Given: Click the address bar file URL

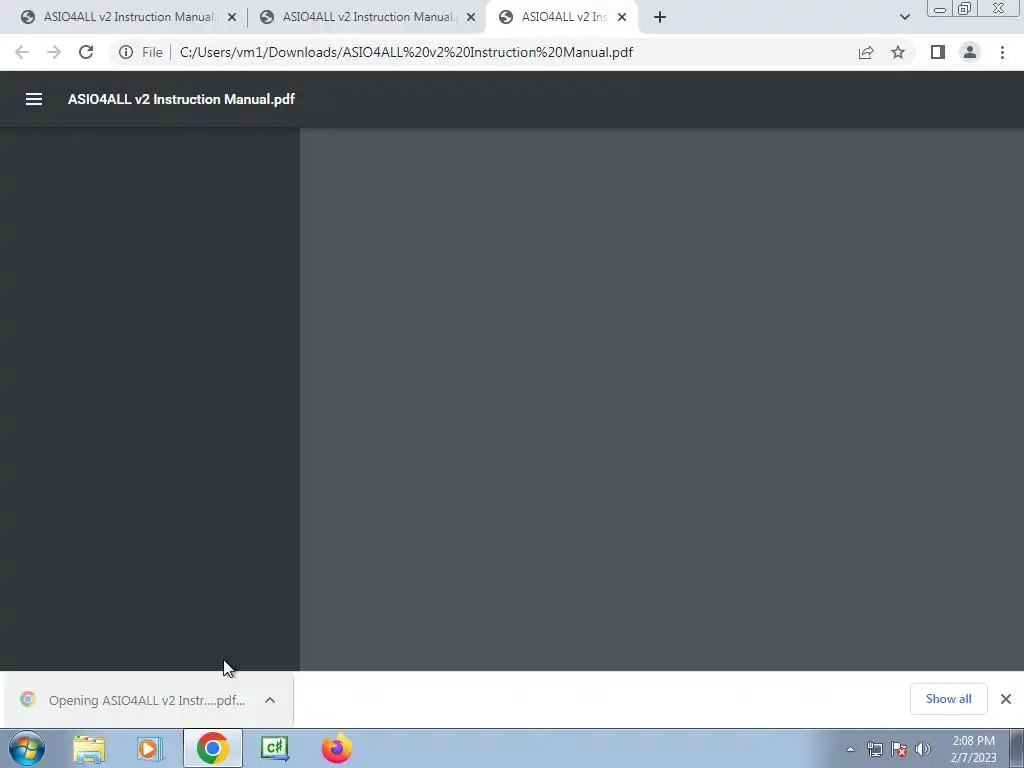Looking at the screenshot, I should pyautogui.click(x=406, y=52).
